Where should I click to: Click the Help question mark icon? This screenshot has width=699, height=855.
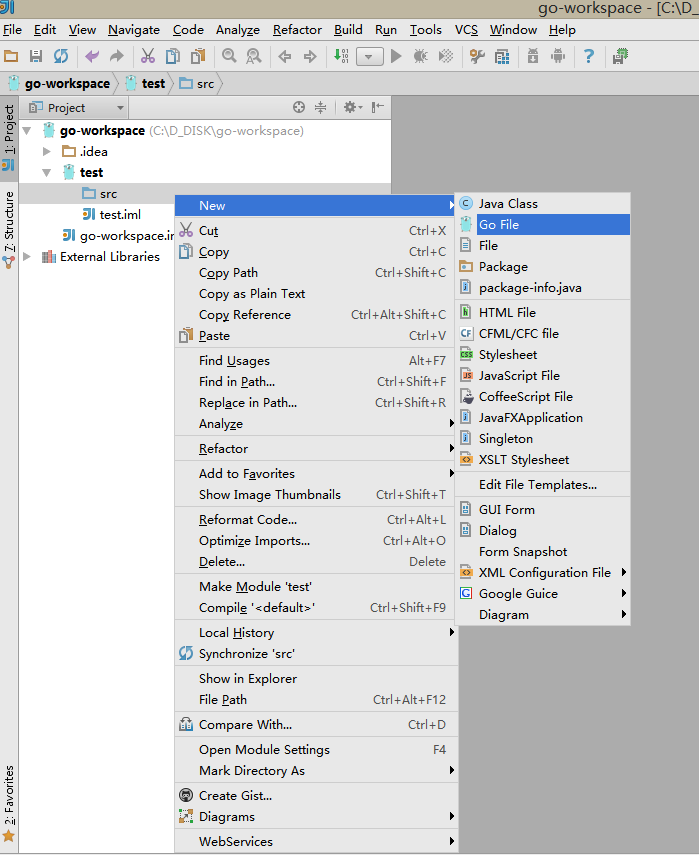pos(589,56)
